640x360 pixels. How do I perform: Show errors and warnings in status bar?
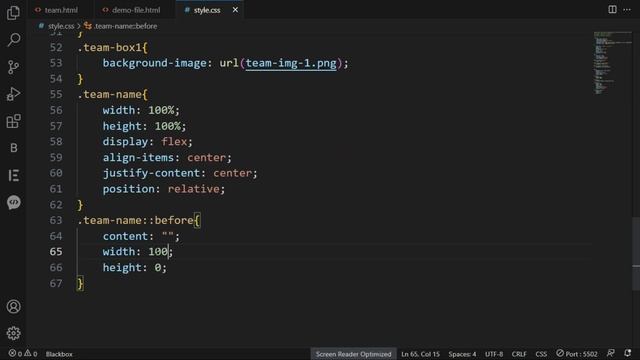point(23,354)
